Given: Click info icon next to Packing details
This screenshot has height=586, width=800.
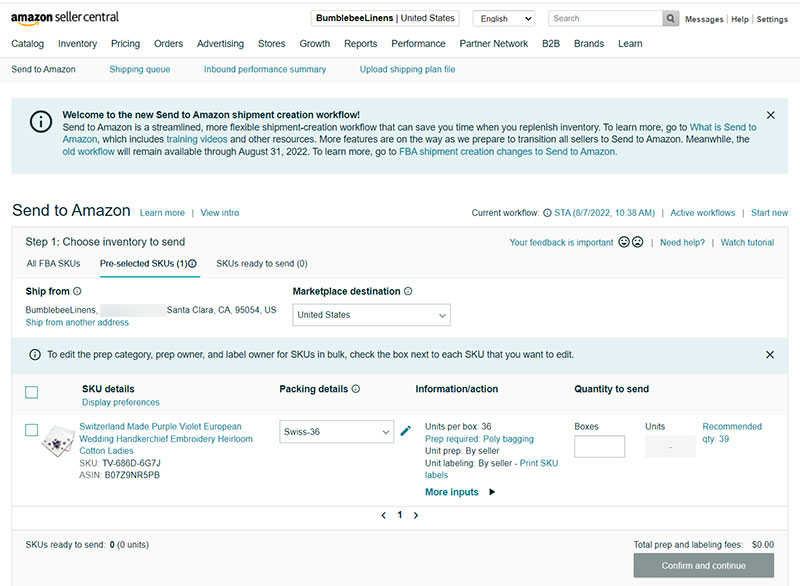Looking at the screenshot, I should click(x=356, y=389).
